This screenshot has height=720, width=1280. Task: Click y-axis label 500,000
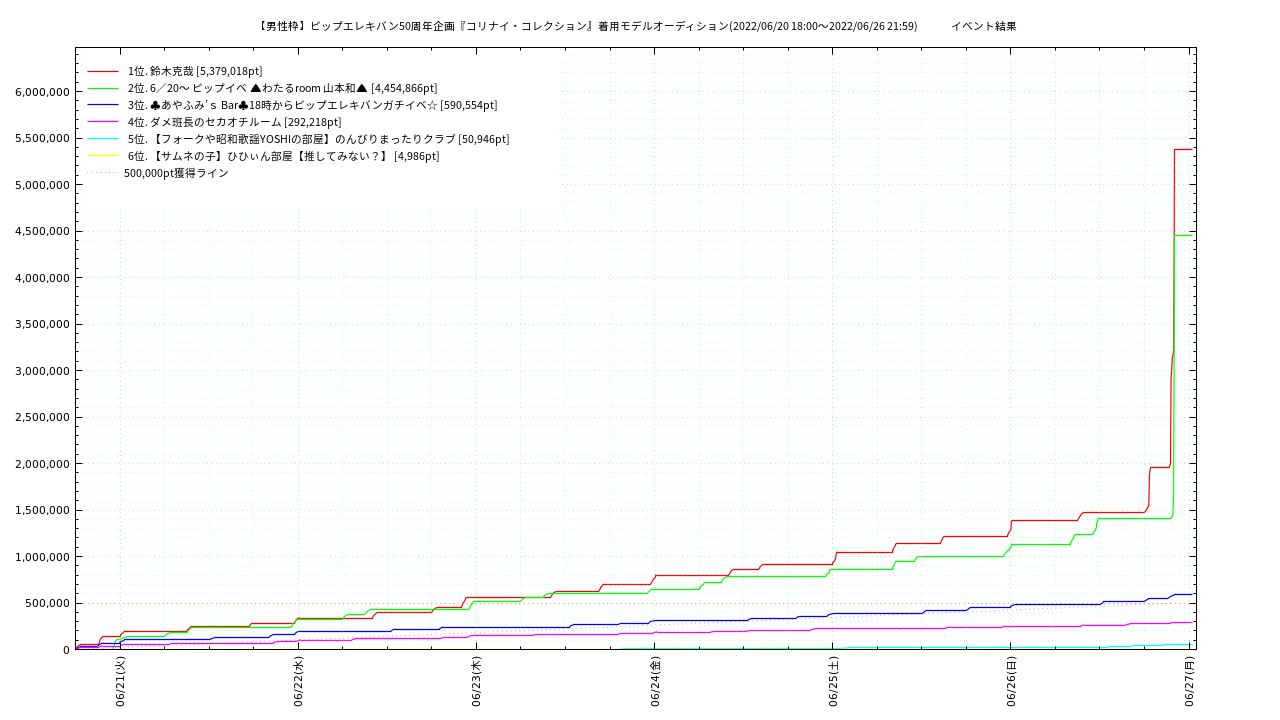pos(49,603)
